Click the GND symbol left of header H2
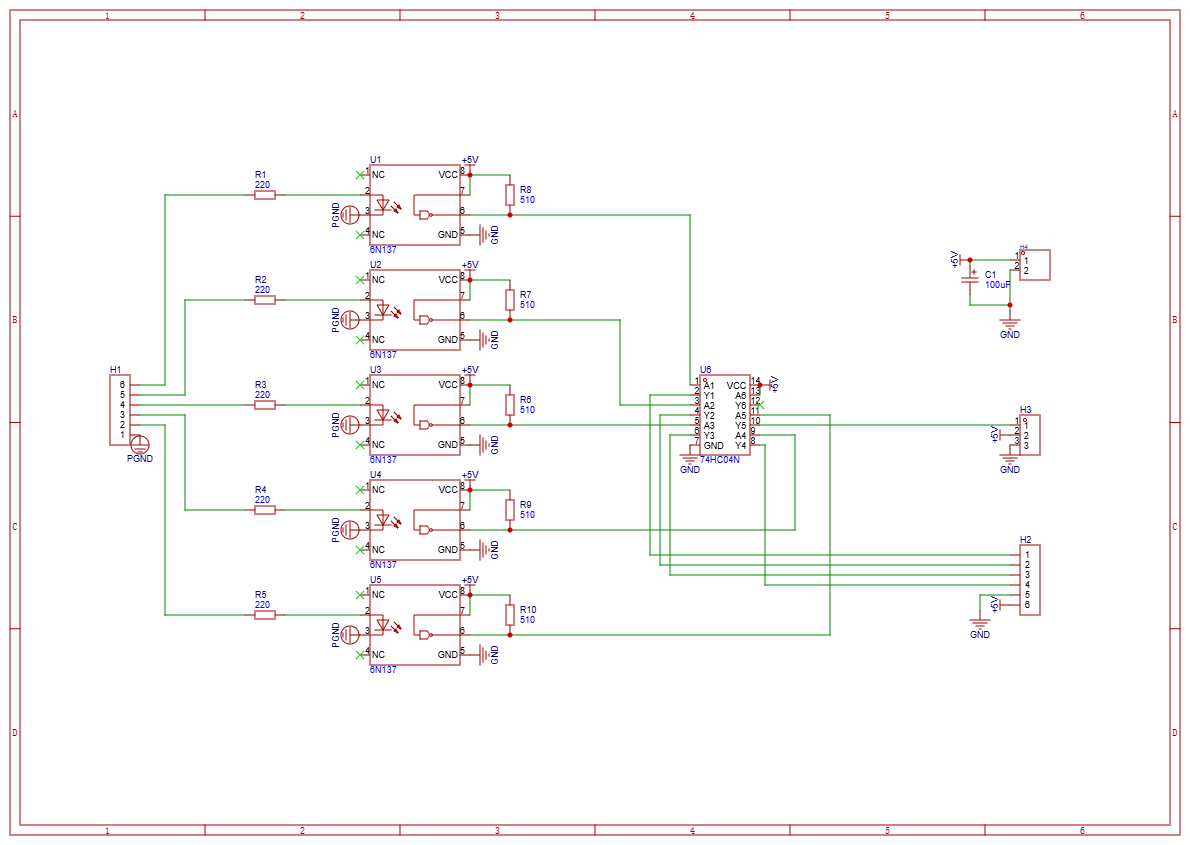 coord(980,624)
